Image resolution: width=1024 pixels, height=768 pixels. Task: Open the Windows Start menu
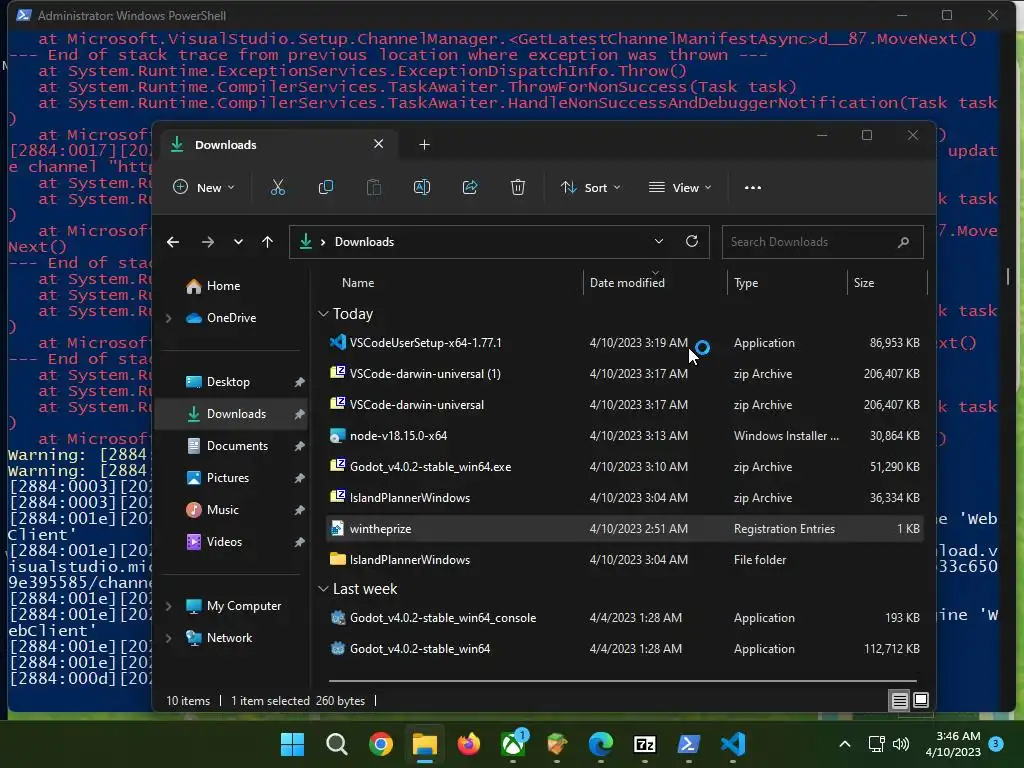(292, 744)
